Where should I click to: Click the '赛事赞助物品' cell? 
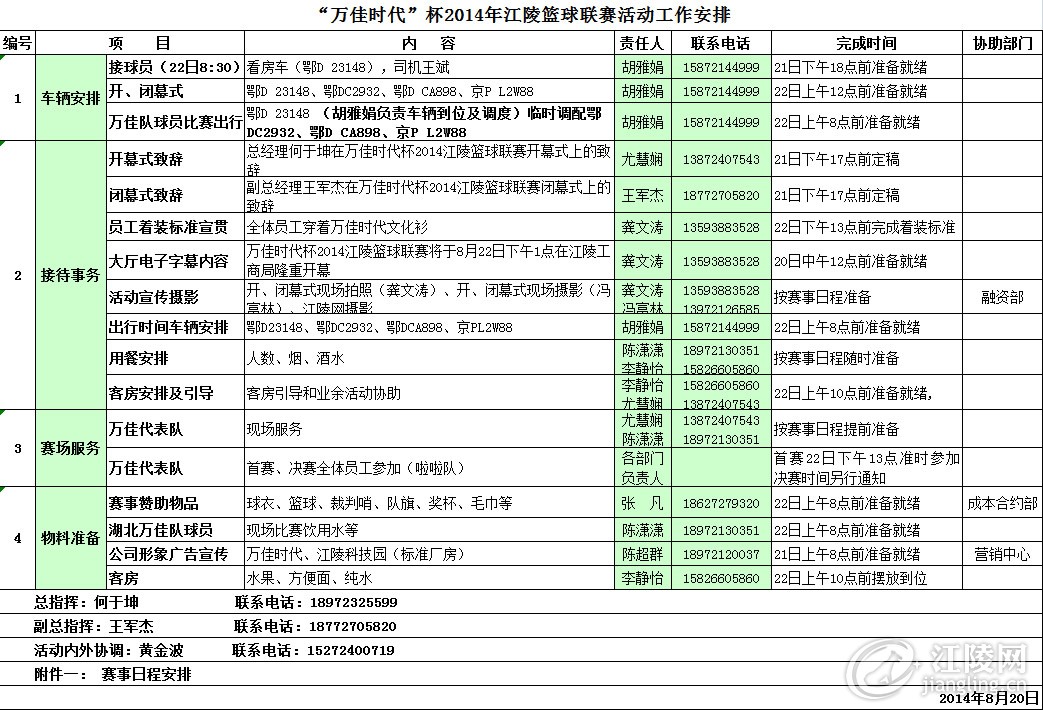tap(175, 503)
